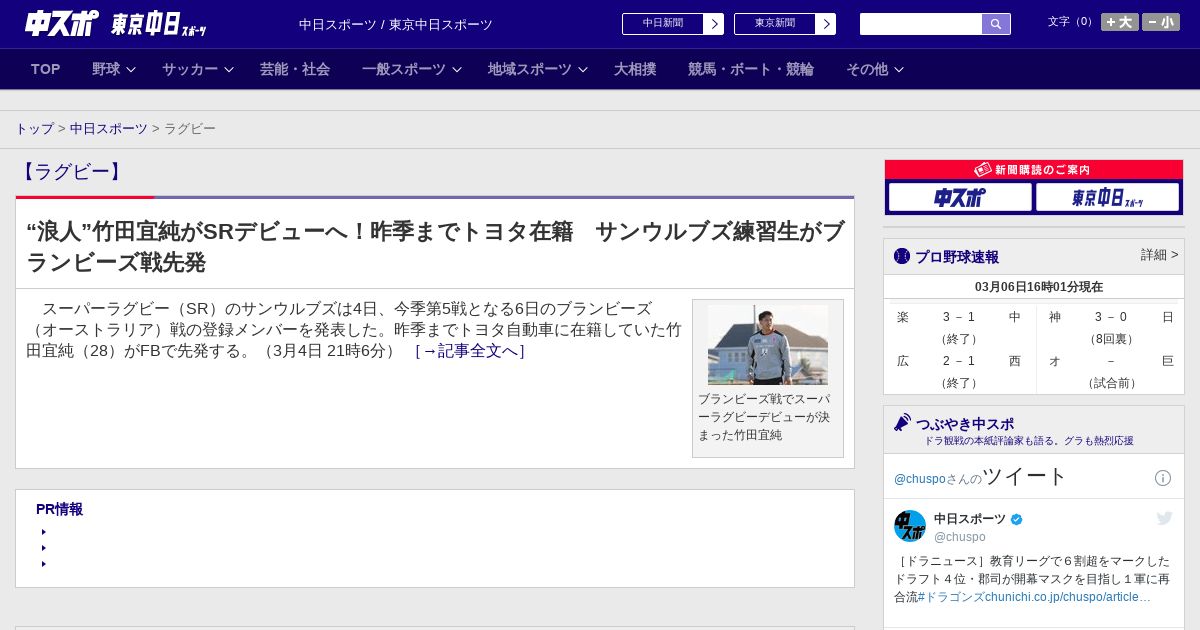This screenshot has height=630, width=1200.
Task: Click the first PR情報 bullet item
Action: pyautogui.click(x=44, y=532)
